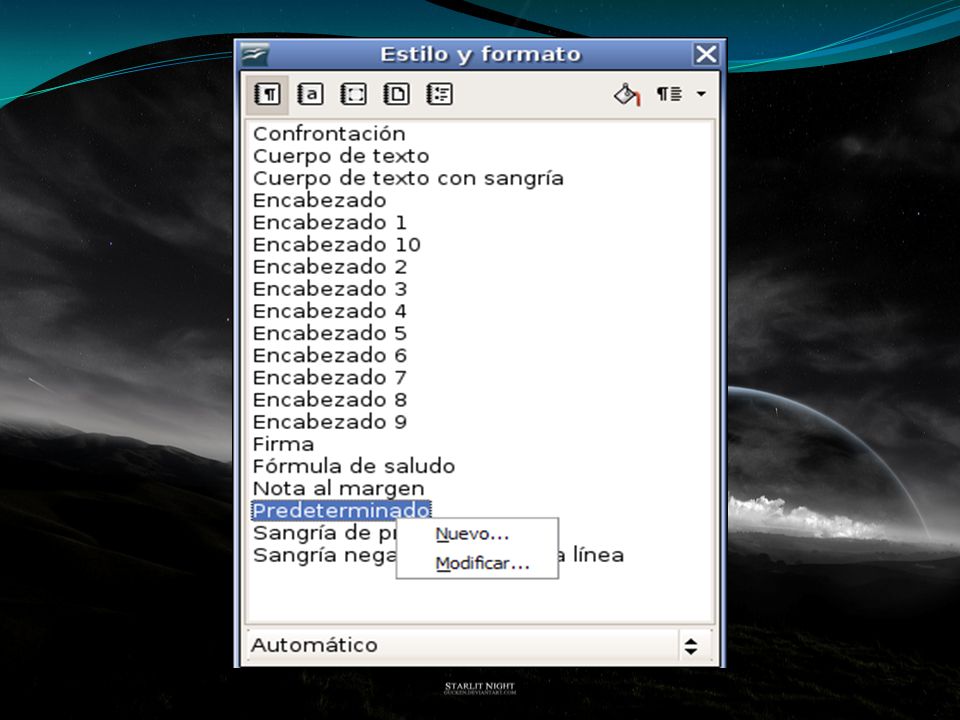Activate Fill Format Mode paint bucket

[x=627, y=94]
